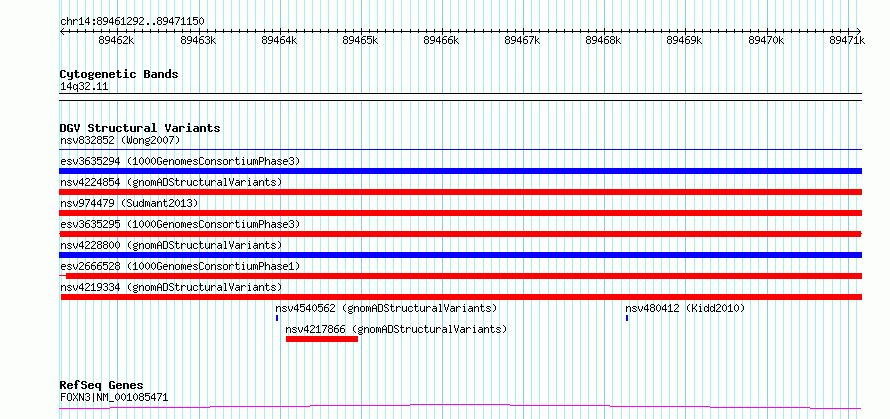Open variant nsv4540562 gnomAD label
Viewport: 890px width, 419px height.
(386, 308)
